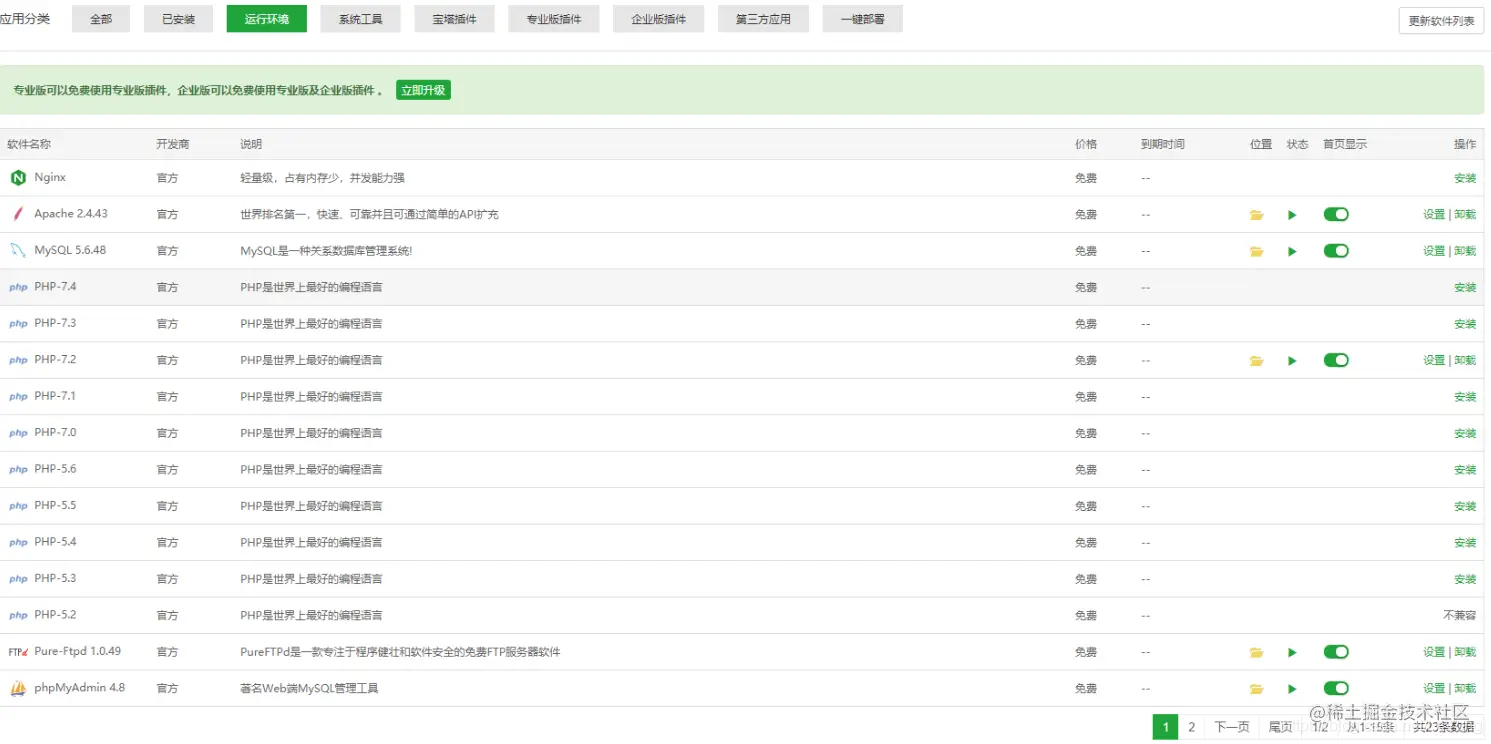Screen dimensions: 1491x744
Task: Select the 一键部署 category tab
Action: tap(863, 19)
